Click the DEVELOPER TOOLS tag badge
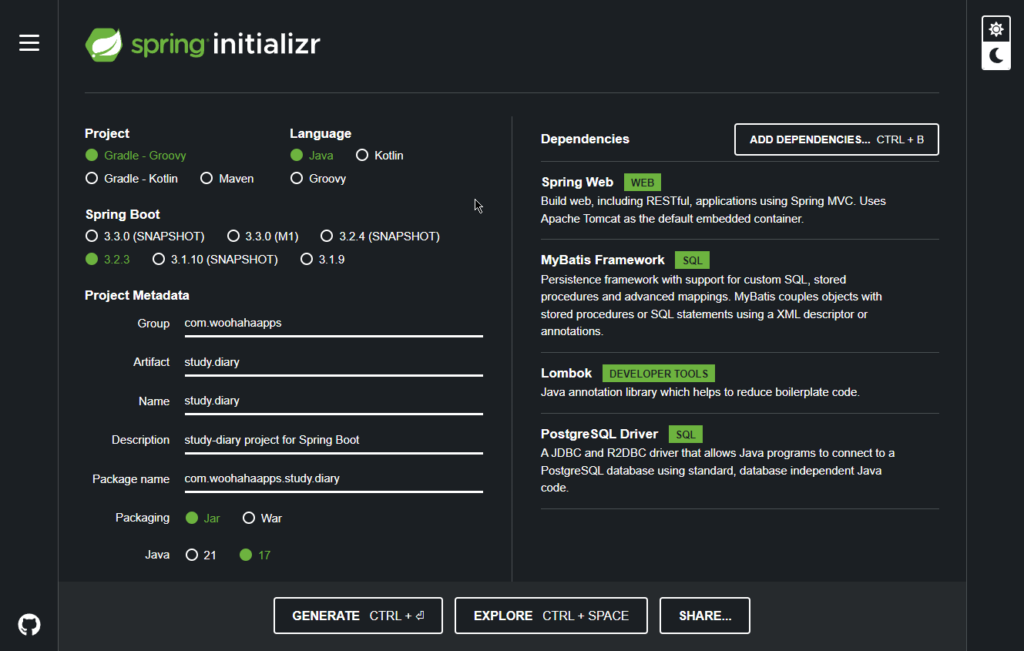Image resolution: width=1024 pixels, height=651 pixels. pos(658,373)
